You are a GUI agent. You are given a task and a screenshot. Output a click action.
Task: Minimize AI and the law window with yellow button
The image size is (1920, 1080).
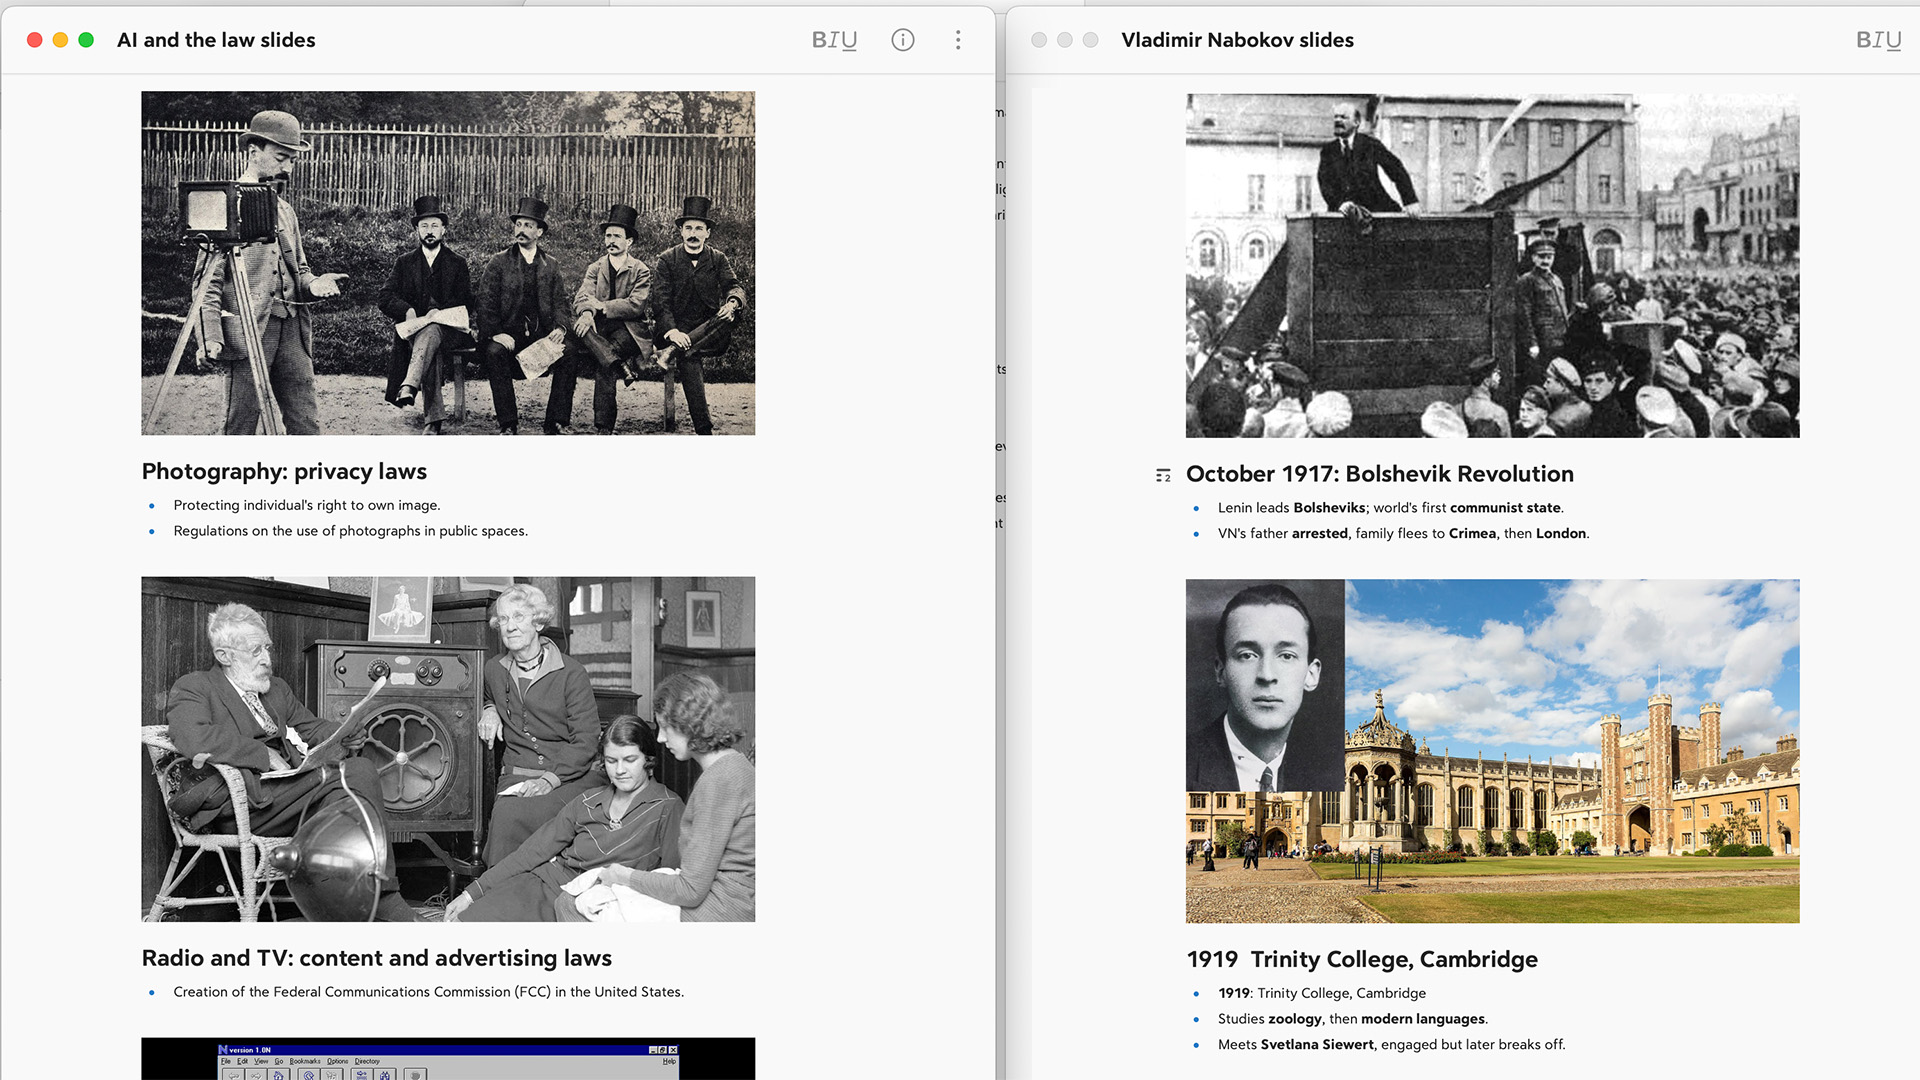(x=60, y=40)
